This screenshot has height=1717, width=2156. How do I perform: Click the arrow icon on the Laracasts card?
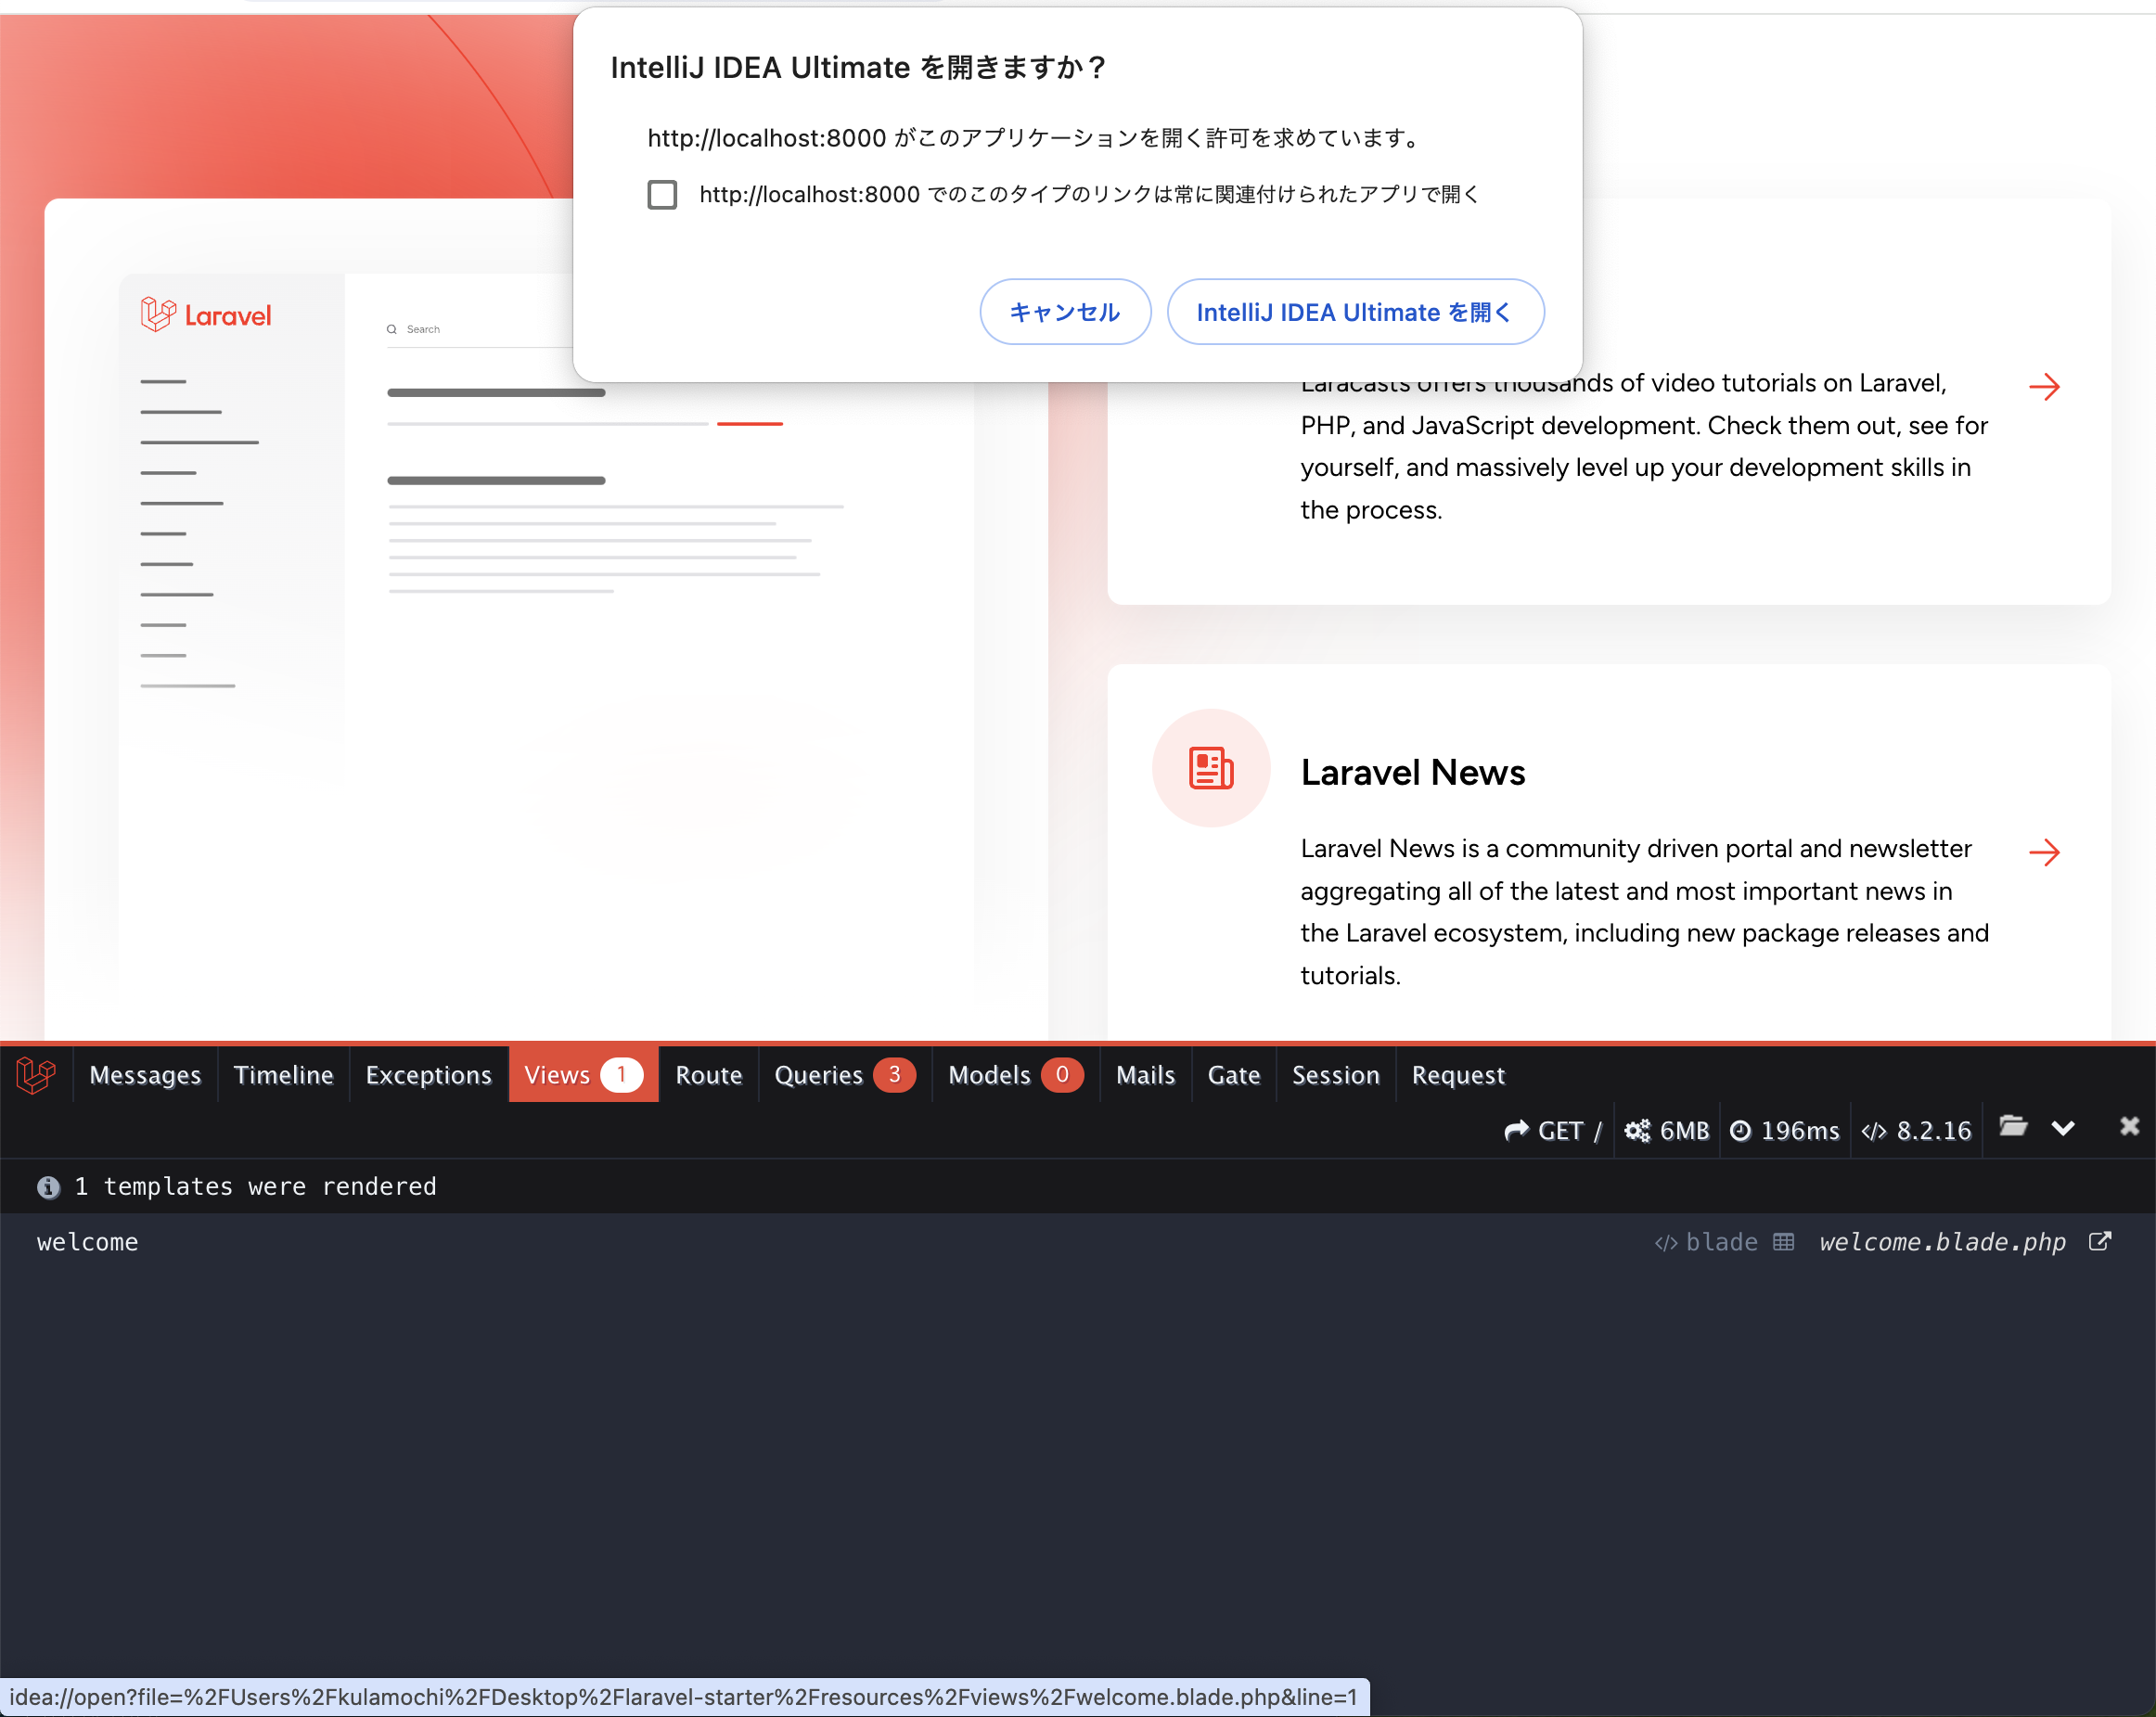(x=2044, y=386)
